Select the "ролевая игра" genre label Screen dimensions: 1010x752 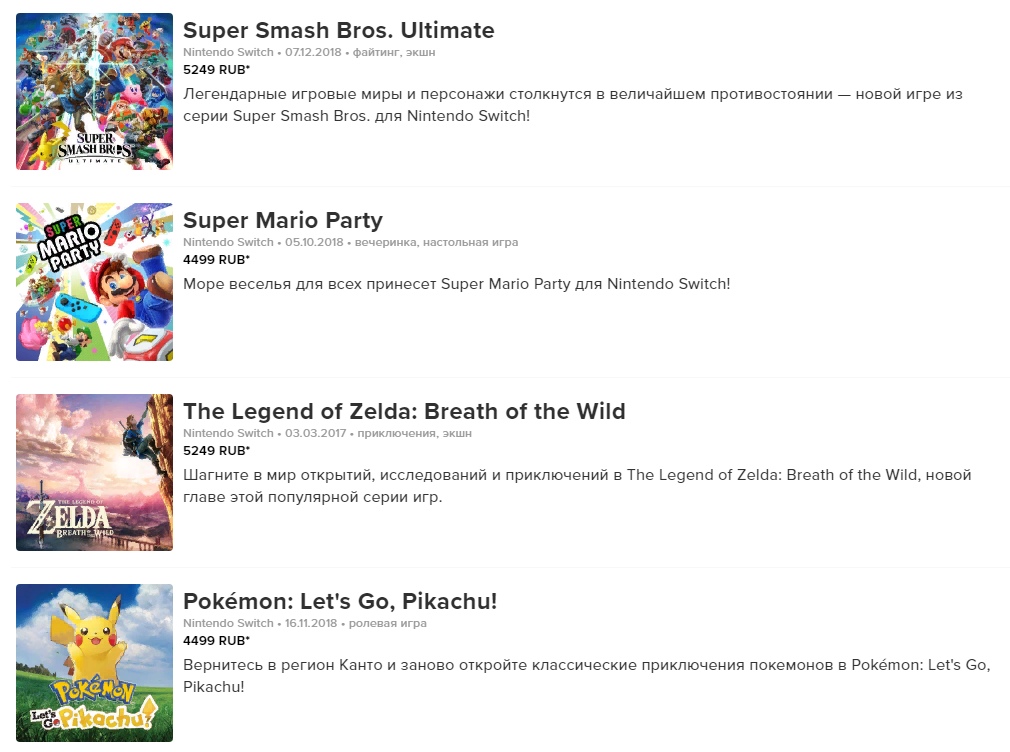(x=387, y=623)
